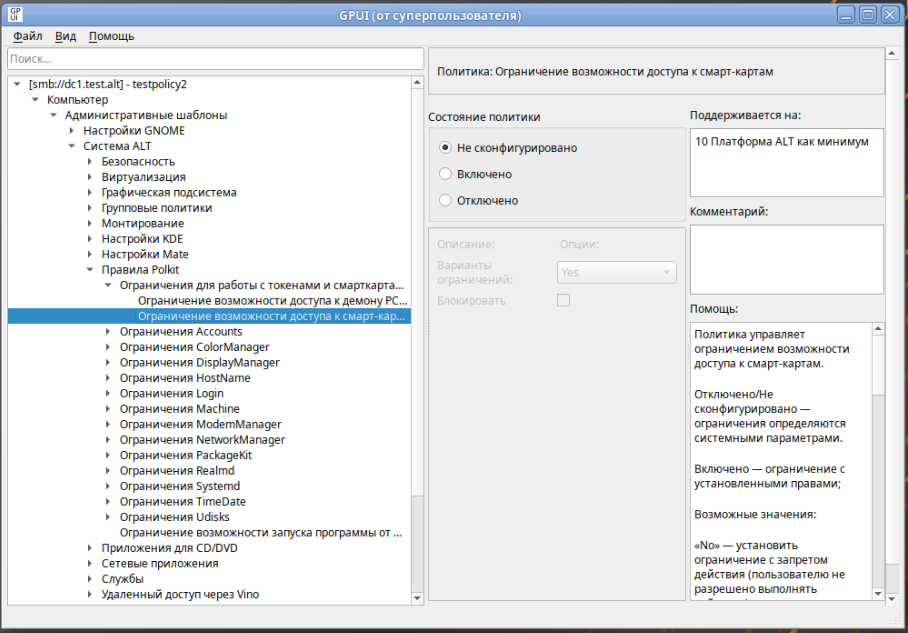Collapse the [smb://dc1.test.alt] testpolicy2 root node
The width and height of the screenshot is (908, 633).
17,84
